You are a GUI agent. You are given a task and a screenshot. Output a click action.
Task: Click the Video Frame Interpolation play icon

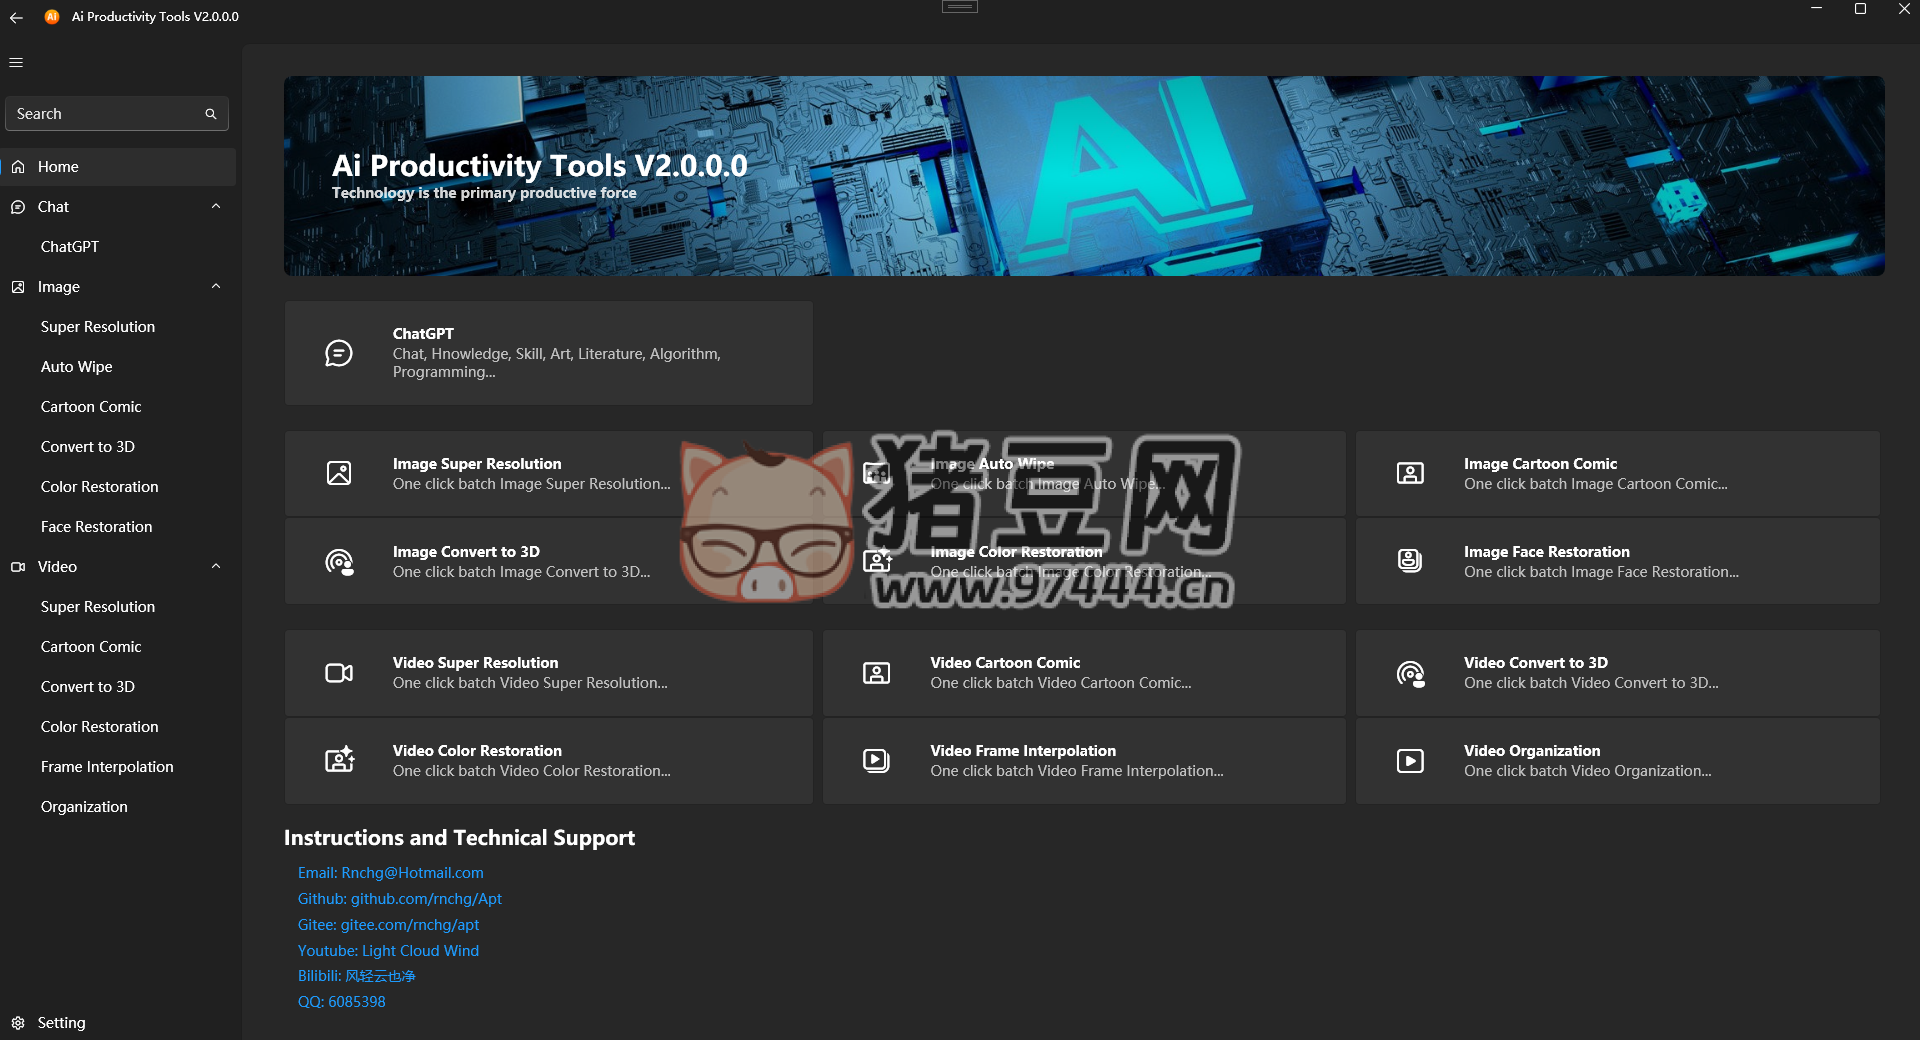tap(876, 761)
